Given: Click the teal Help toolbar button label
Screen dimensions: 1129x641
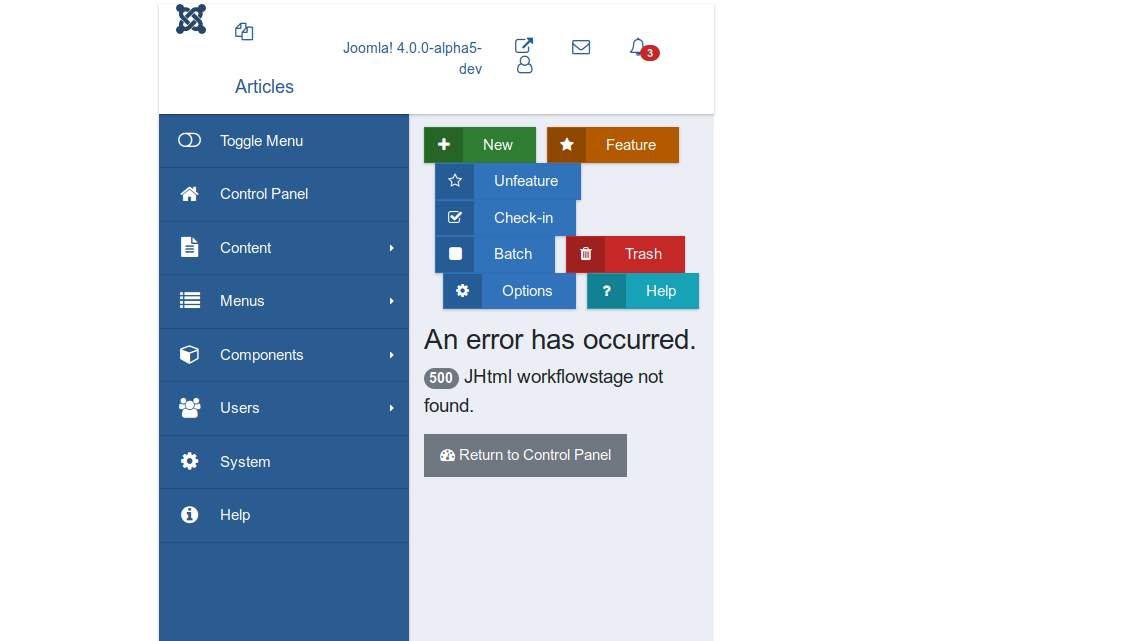Looking at the screenshot, I should (x=661, y=291).
